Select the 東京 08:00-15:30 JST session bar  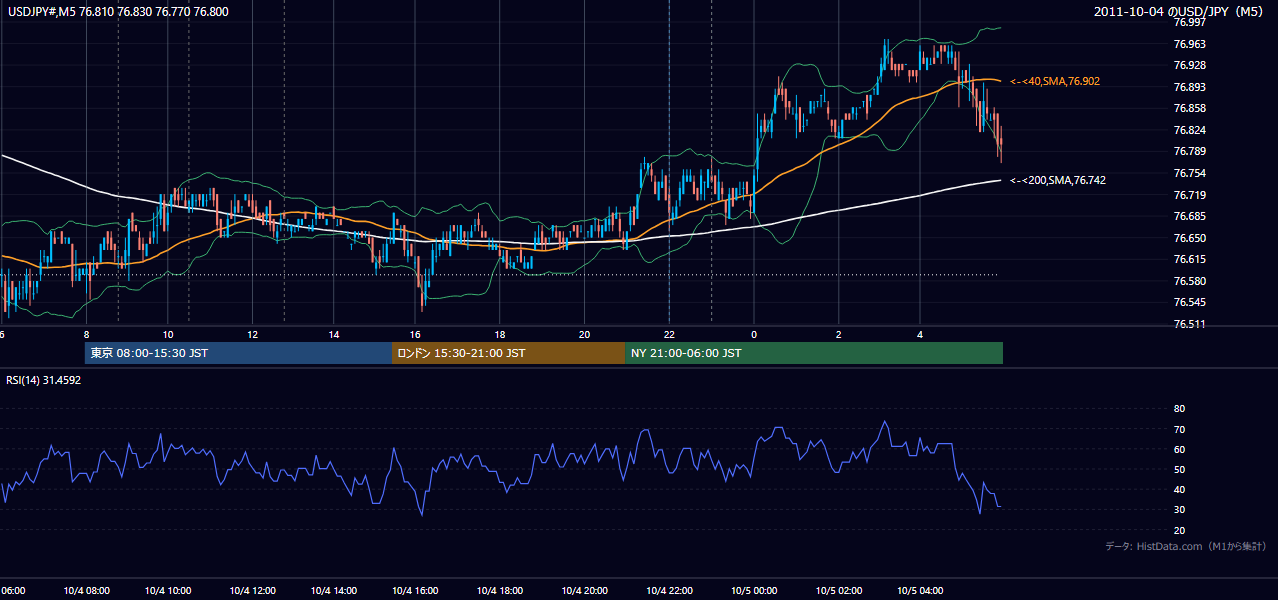pyautogui.click(x=238, y=353)
